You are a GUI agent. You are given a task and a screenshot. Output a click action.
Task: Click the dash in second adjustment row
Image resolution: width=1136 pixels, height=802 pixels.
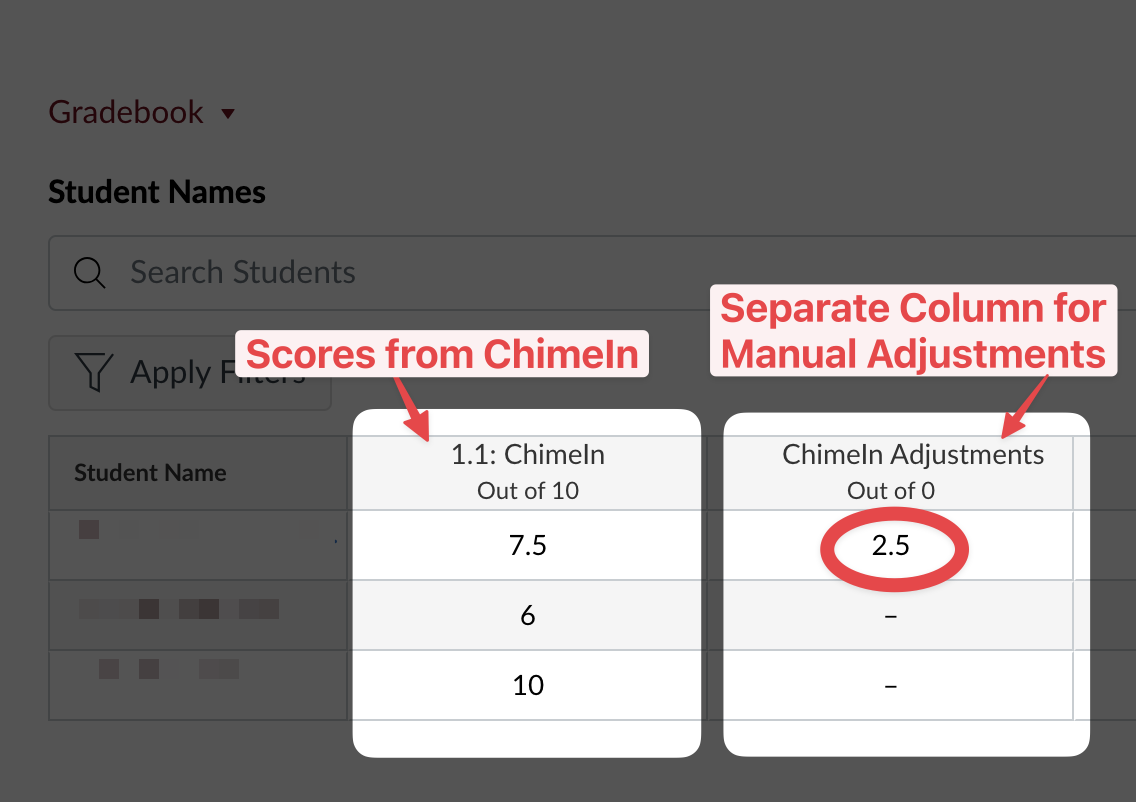(890, 615)
